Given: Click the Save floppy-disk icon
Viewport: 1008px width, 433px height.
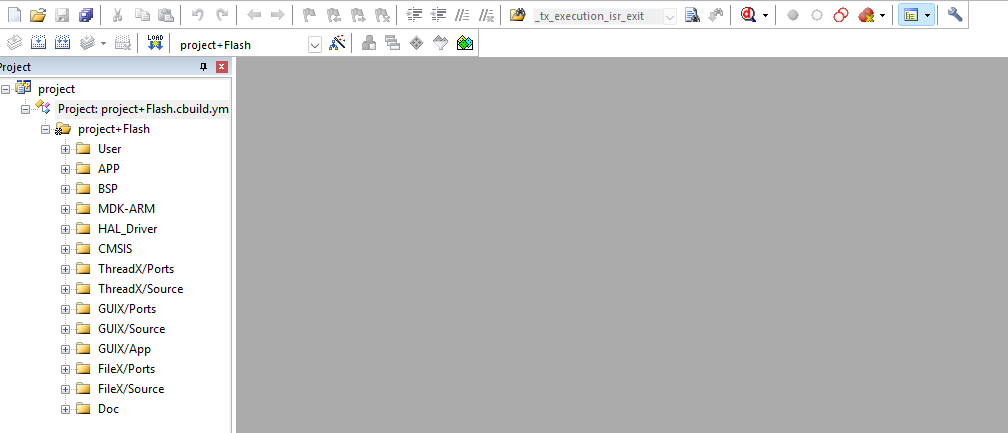Looking at the screenshot, I should (62, 15).
